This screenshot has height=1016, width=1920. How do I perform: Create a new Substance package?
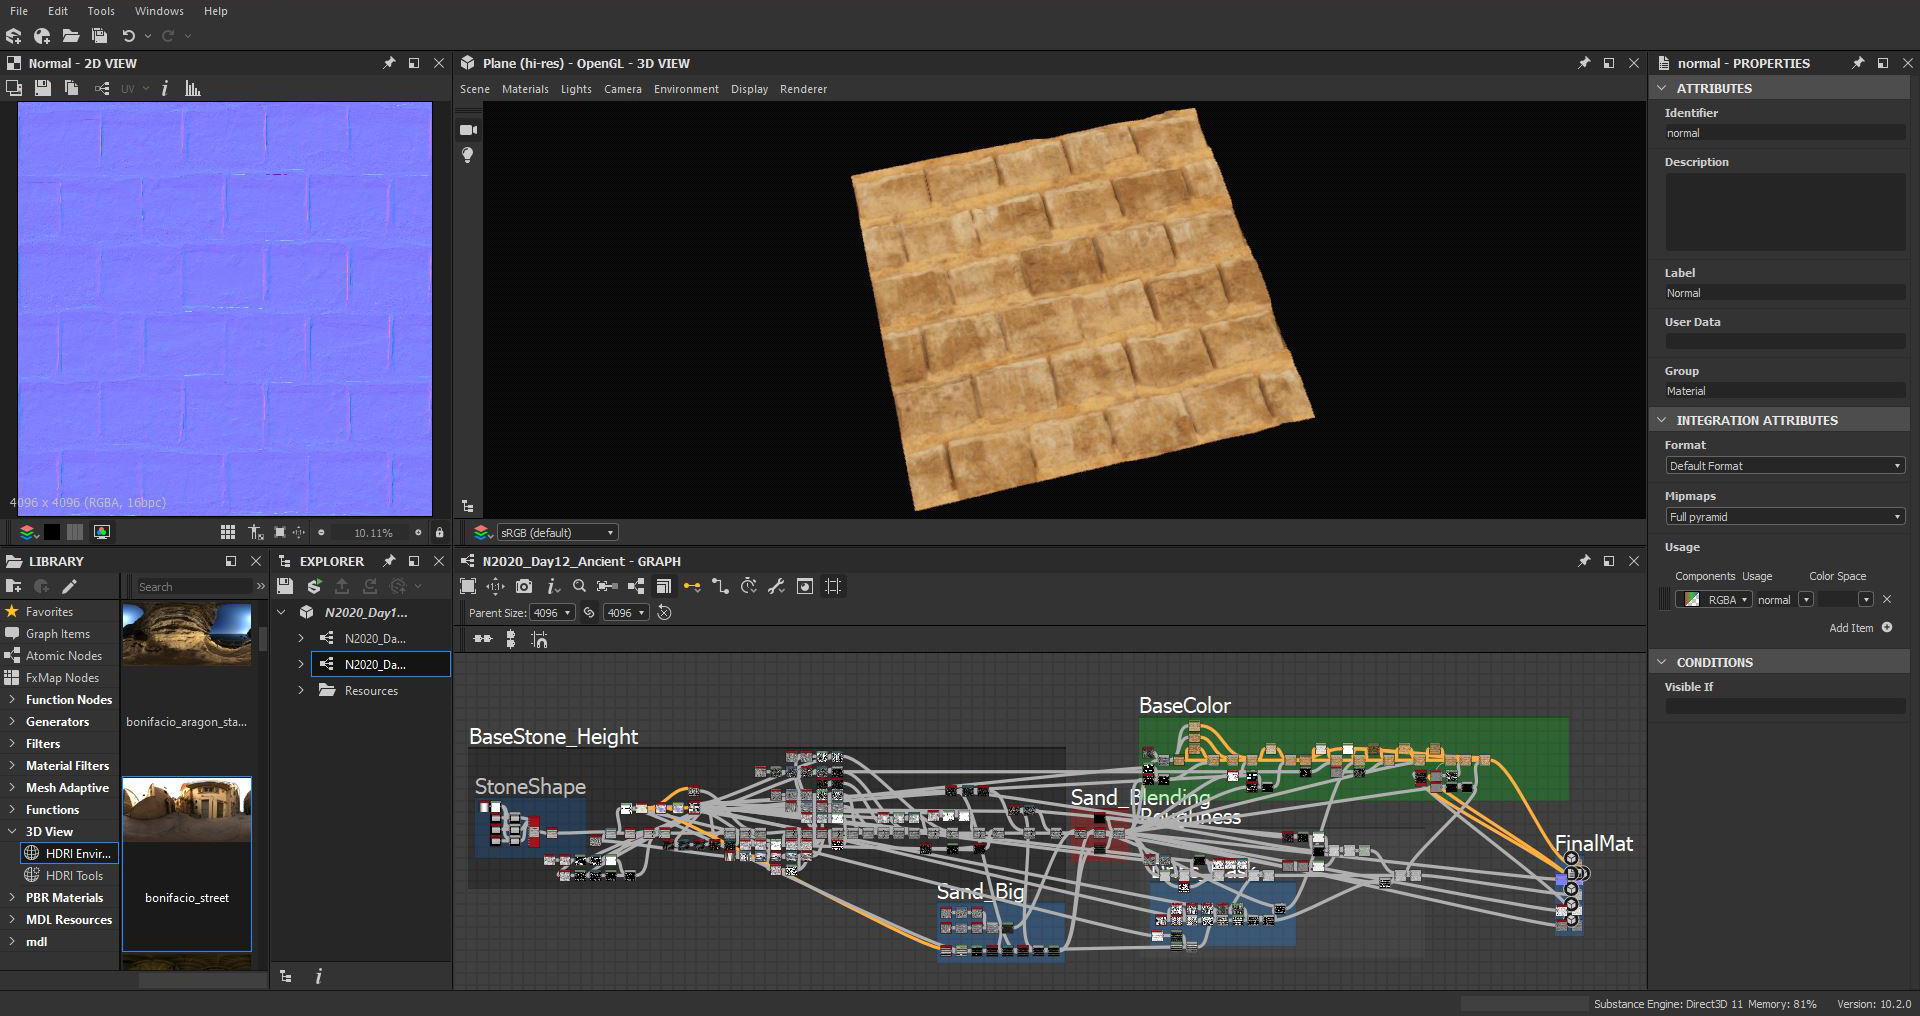click(13, 36)
